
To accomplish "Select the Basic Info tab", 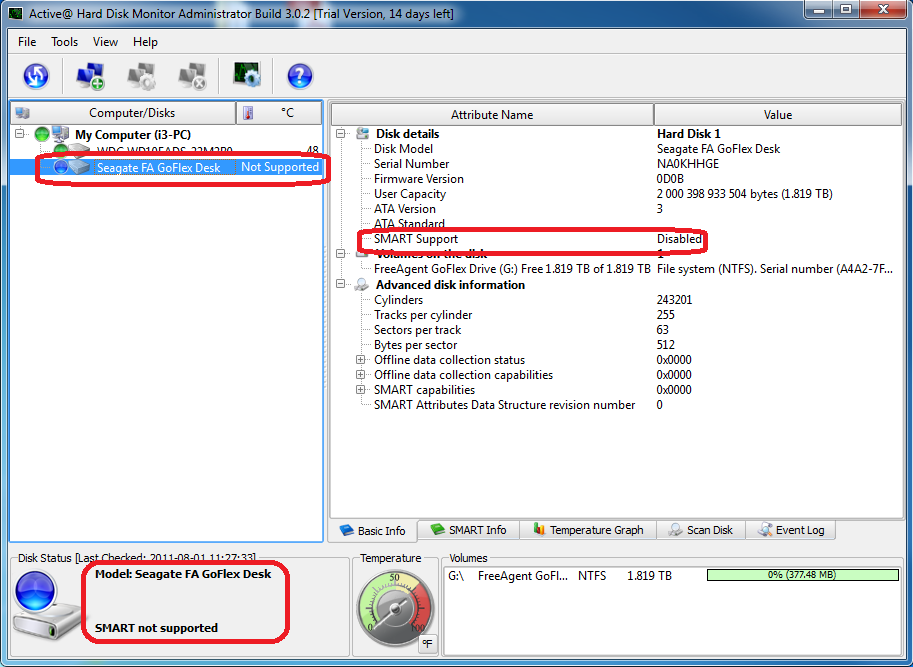I will [373, 531].
